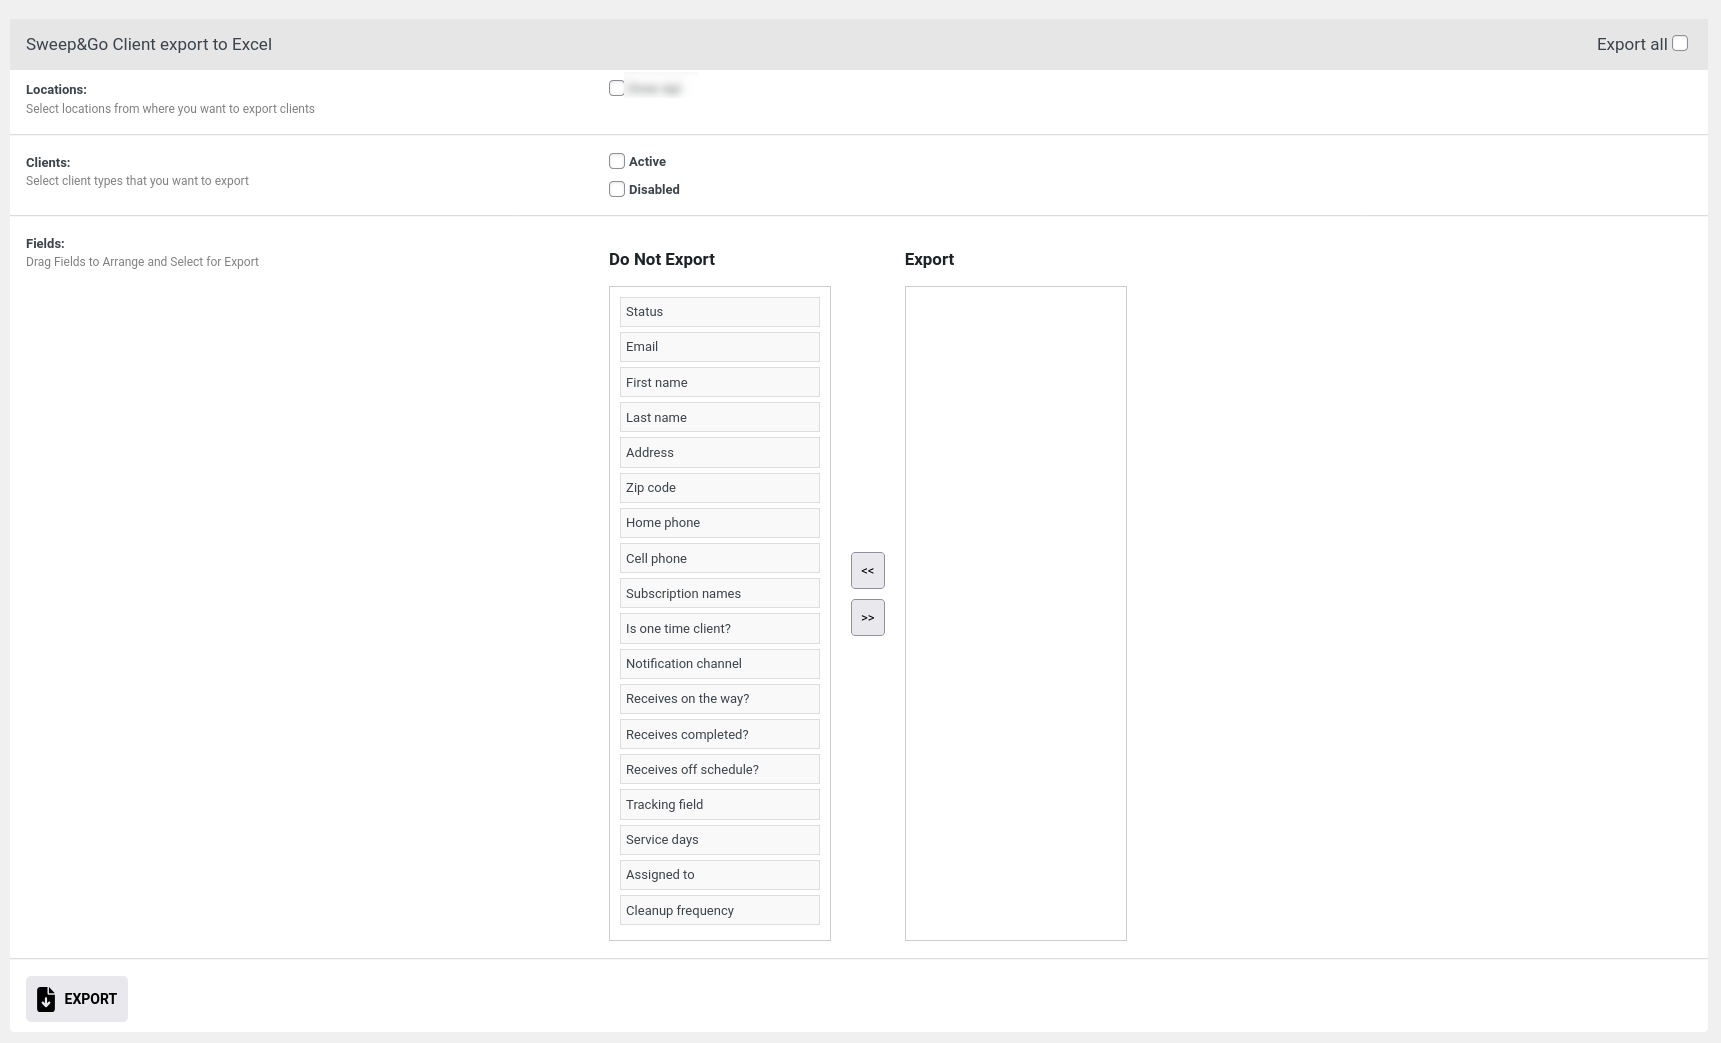The width and height of the screenshot is (1721, 1043).
Task: Tick the Active clients checkbox
Action: [617, 161]
